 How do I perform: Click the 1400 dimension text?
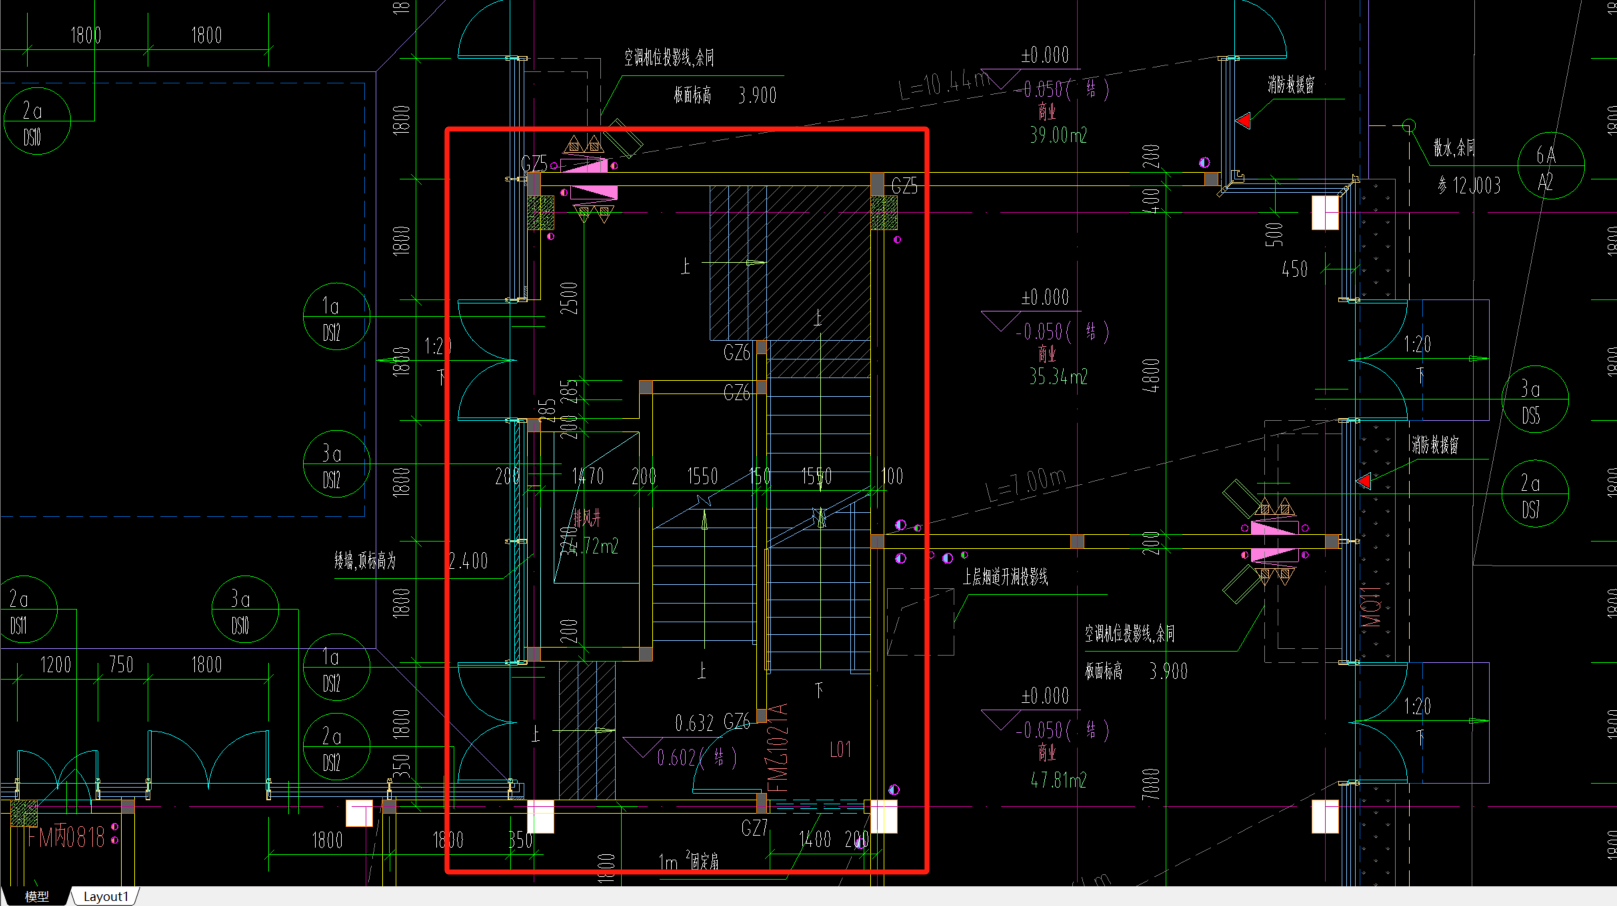click(814, 840)
